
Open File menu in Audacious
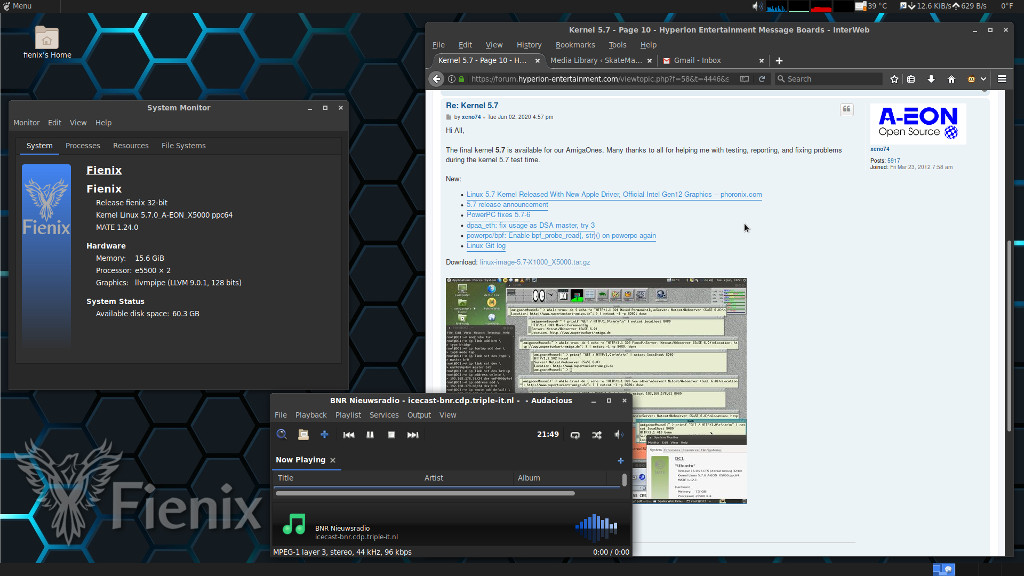280,415
